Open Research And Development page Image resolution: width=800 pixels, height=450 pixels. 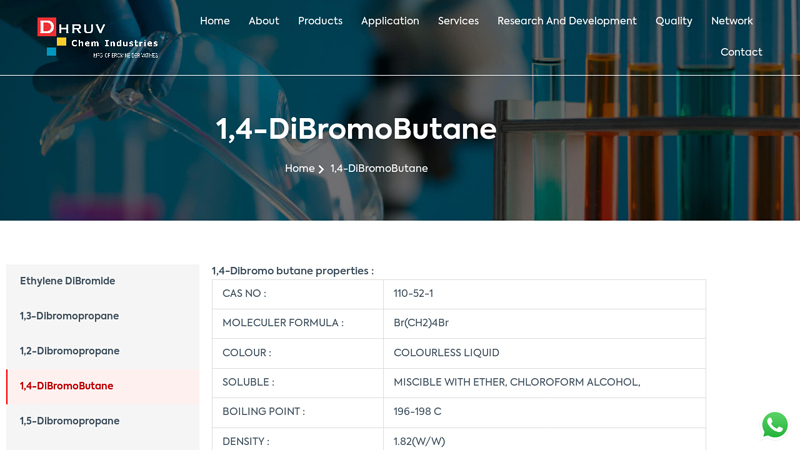click(x=567, y=21)
